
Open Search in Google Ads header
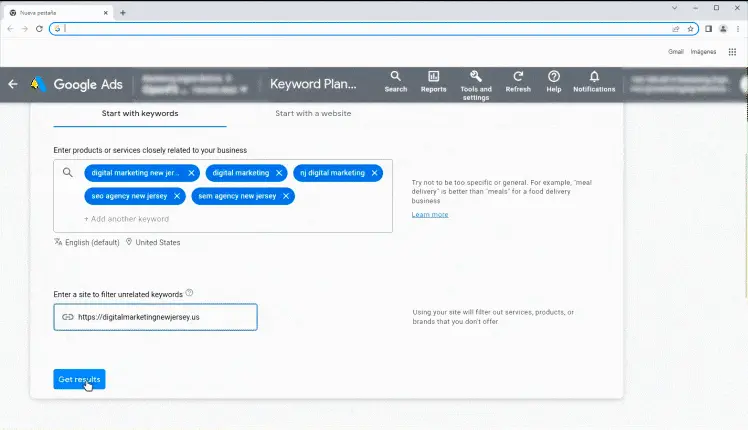(395, 82)
